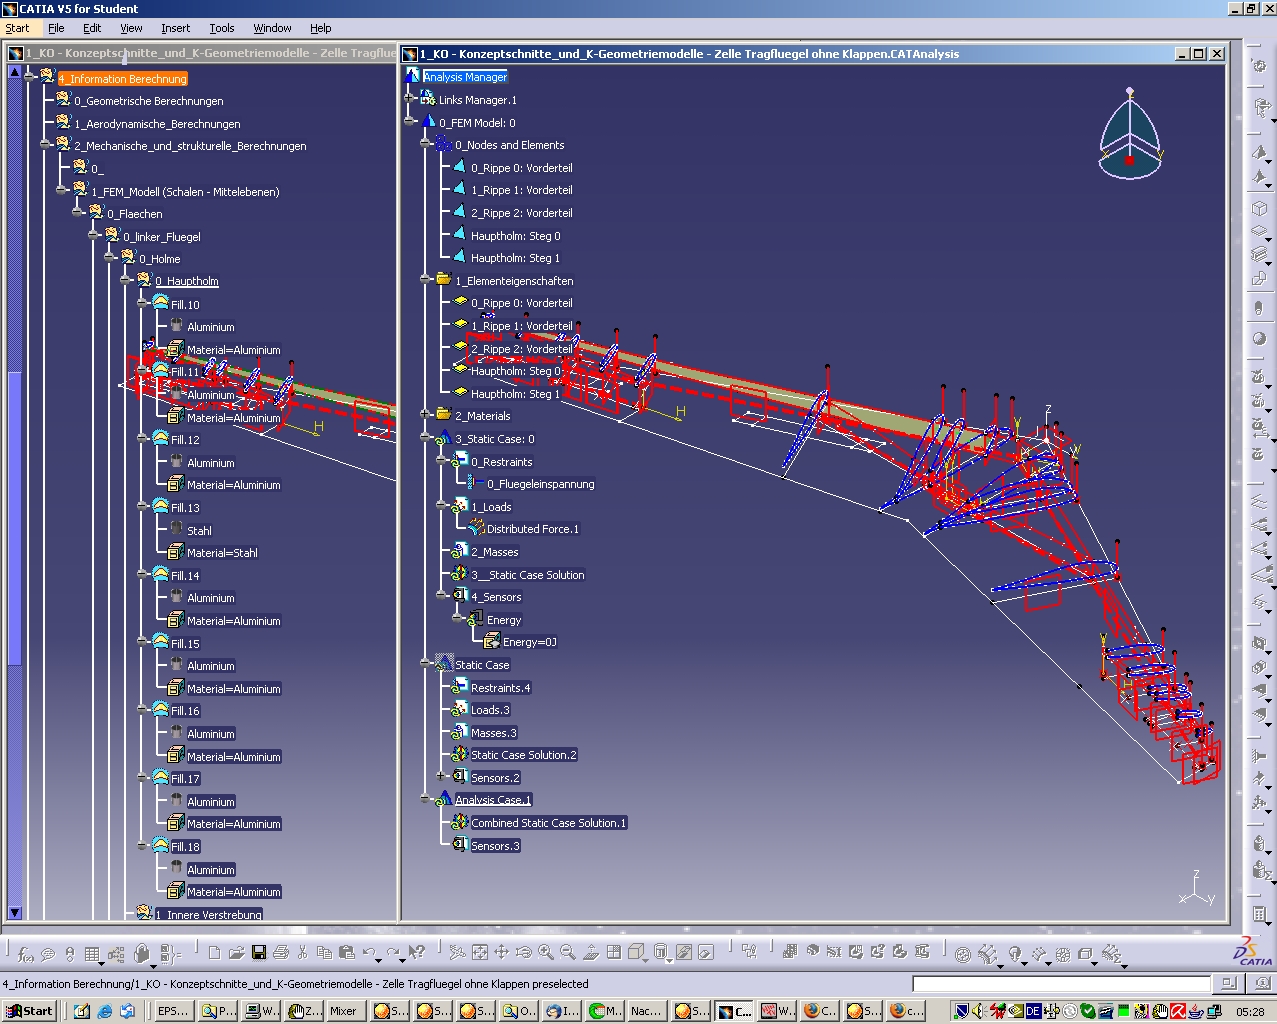The height and width of the screenshot is (1024, 1277).
Task: Collapse 0_Hauptholm node in left tree
Action: 127,281
